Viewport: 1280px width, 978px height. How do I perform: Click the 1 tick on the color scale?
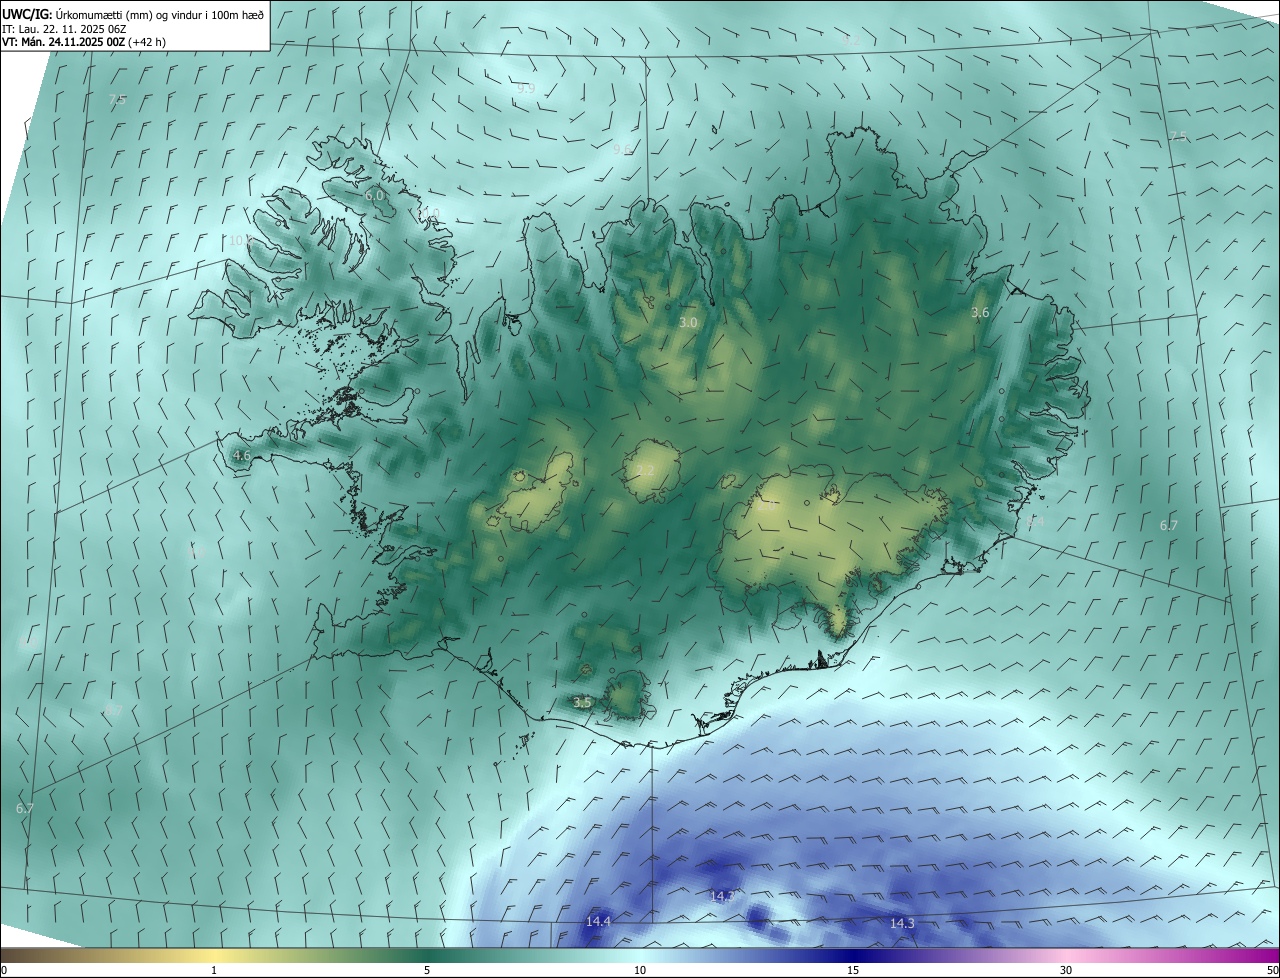[x=214, y=970]
